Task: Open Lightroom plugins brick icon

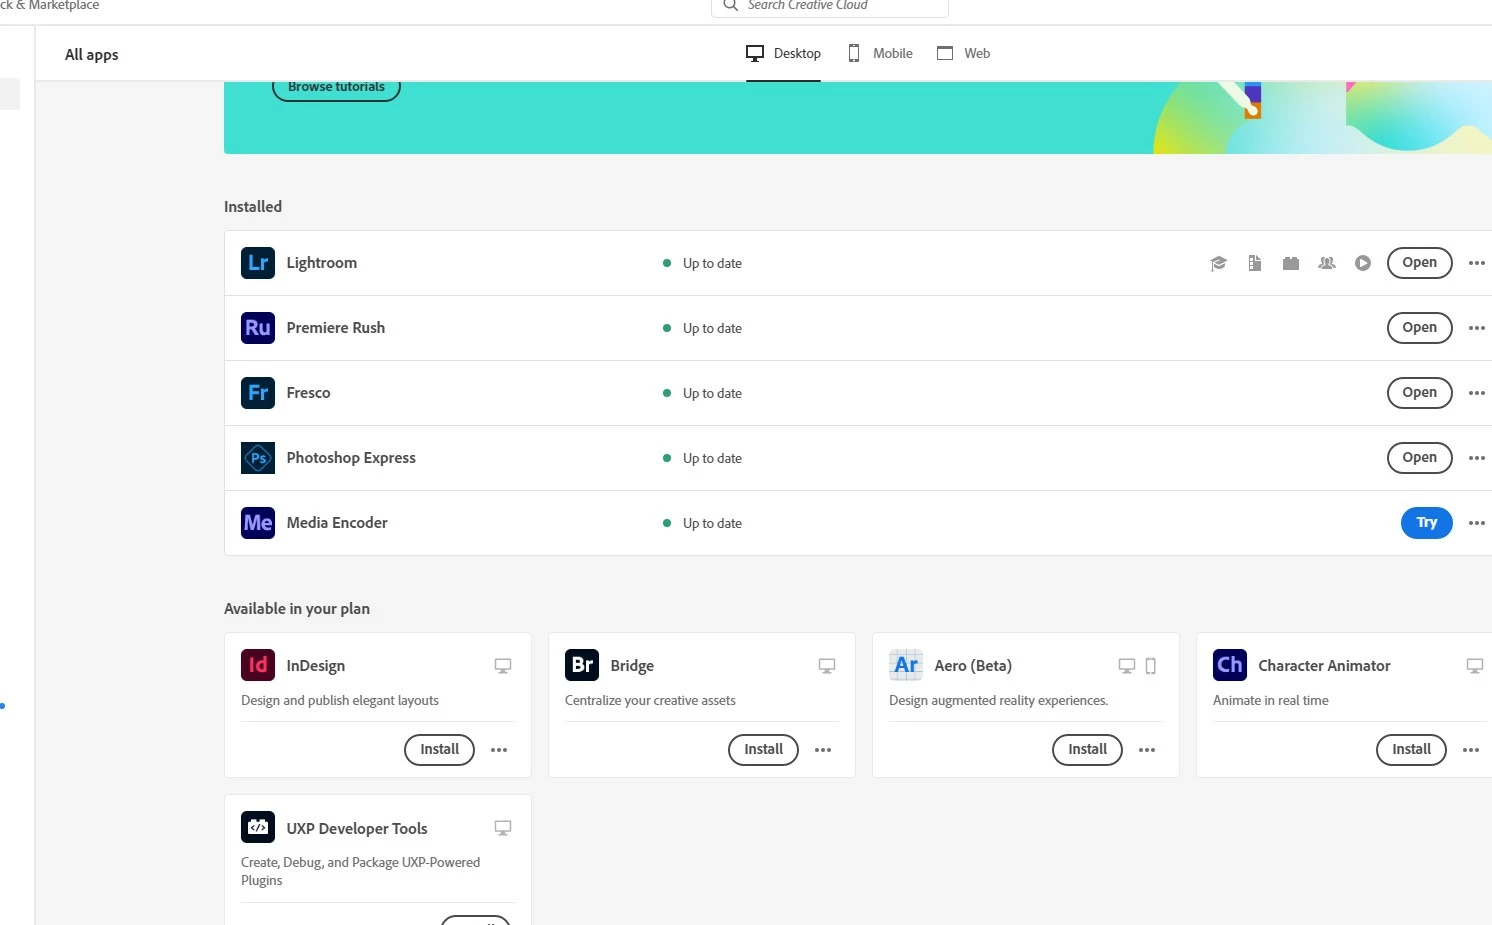Action: point(1291,263)
